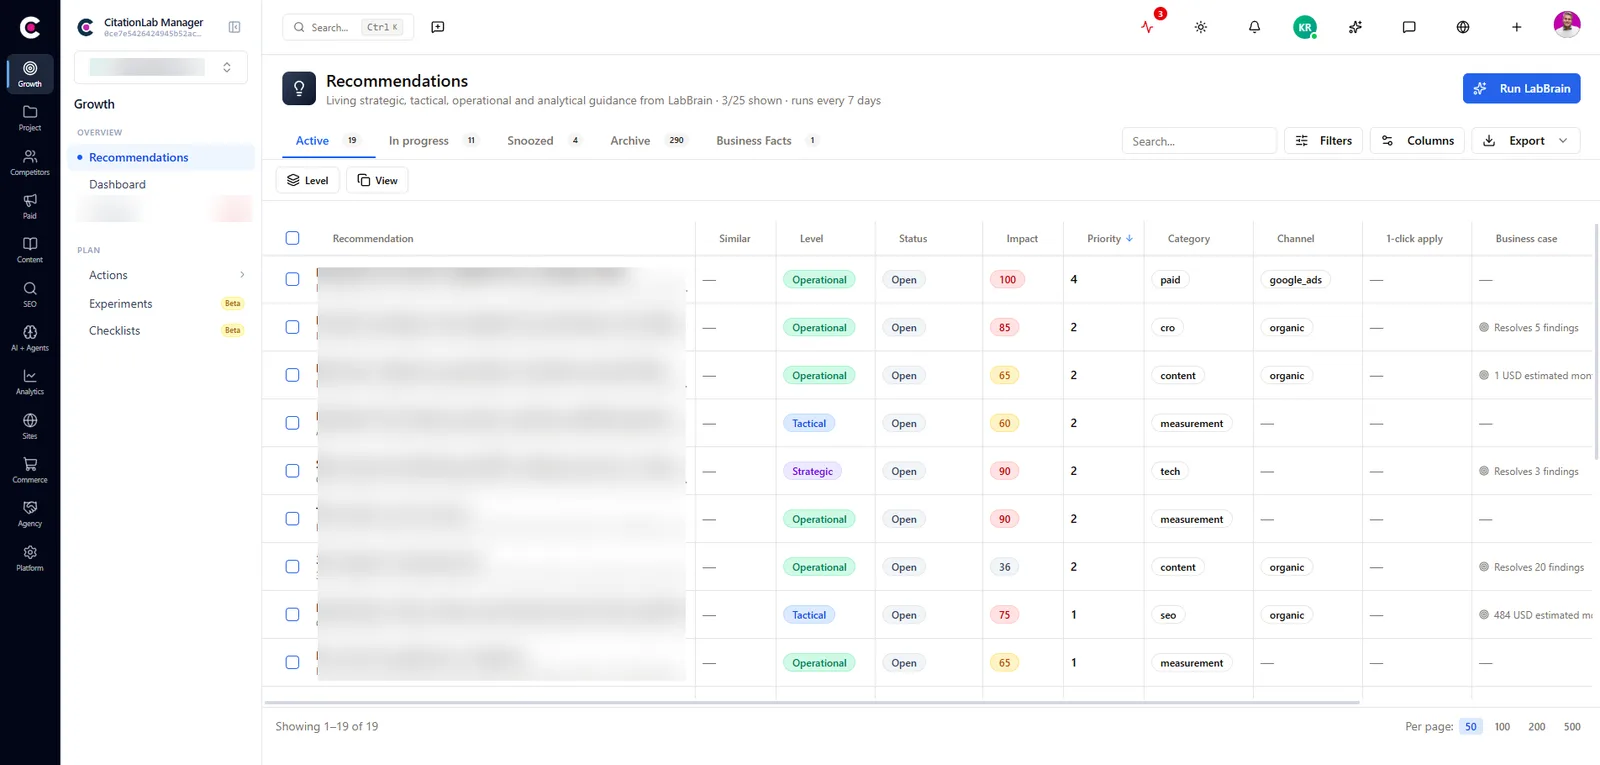The image size is (1600, 765).
Task: Tick the checkbox for the cro row
Action: pos(292,327)
